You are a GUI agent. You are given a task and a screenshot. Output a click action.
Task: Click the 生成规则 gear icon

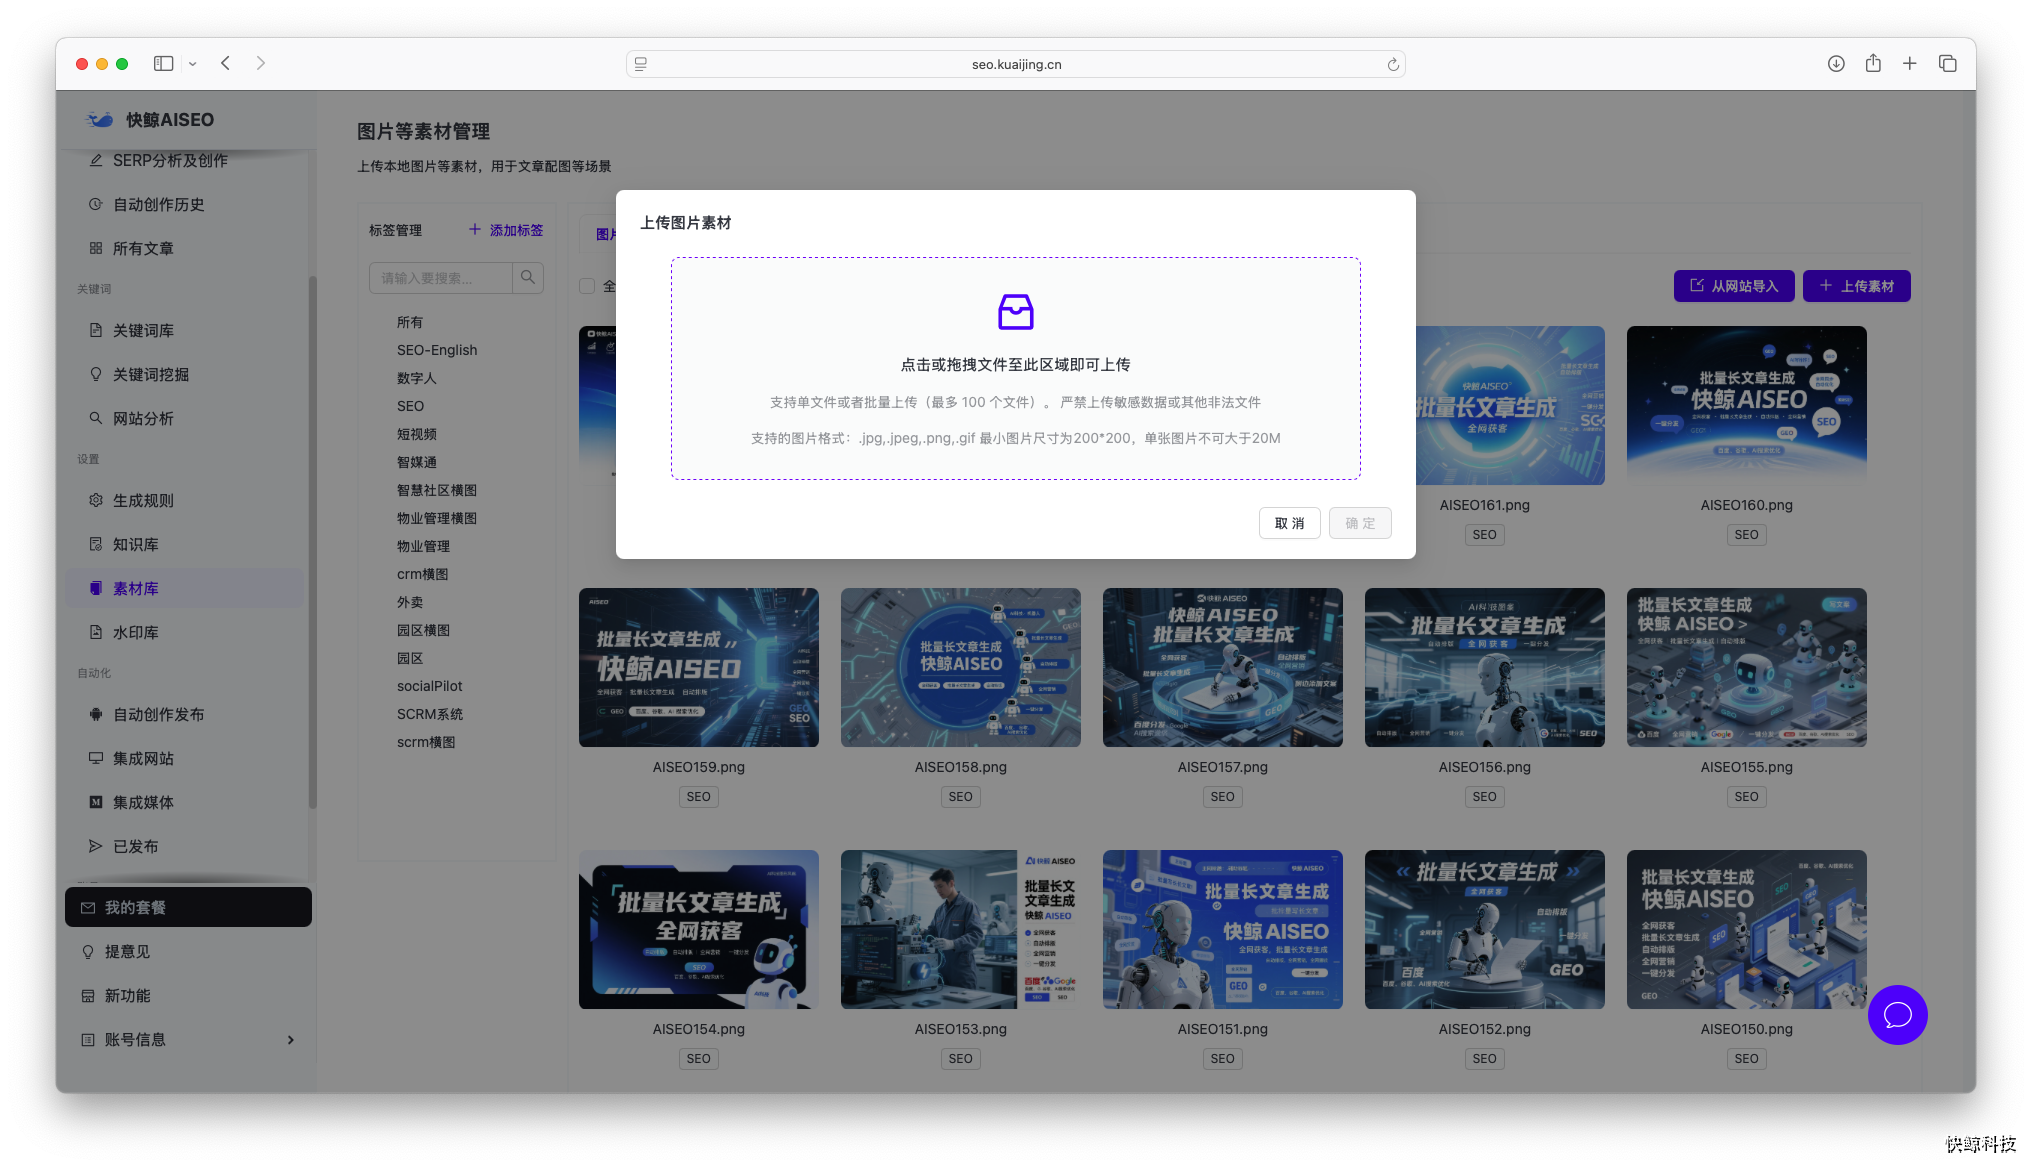(96, 500)
